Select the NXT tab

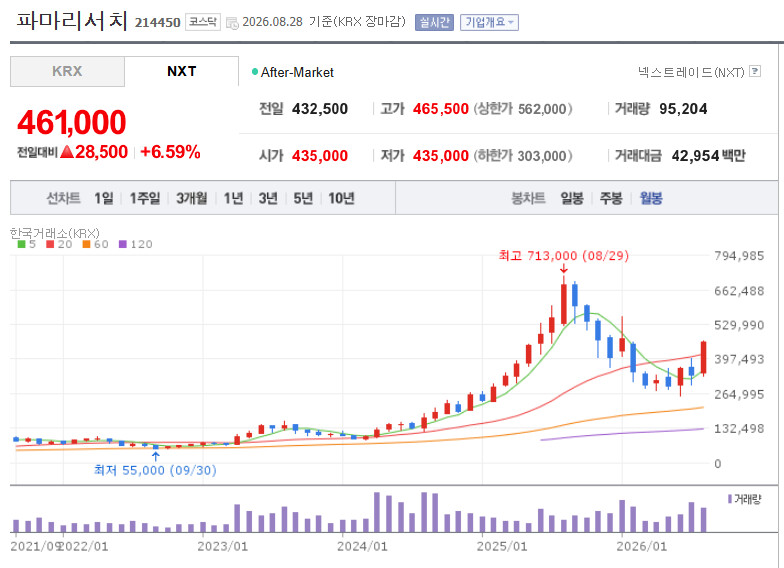coord(182,72)
